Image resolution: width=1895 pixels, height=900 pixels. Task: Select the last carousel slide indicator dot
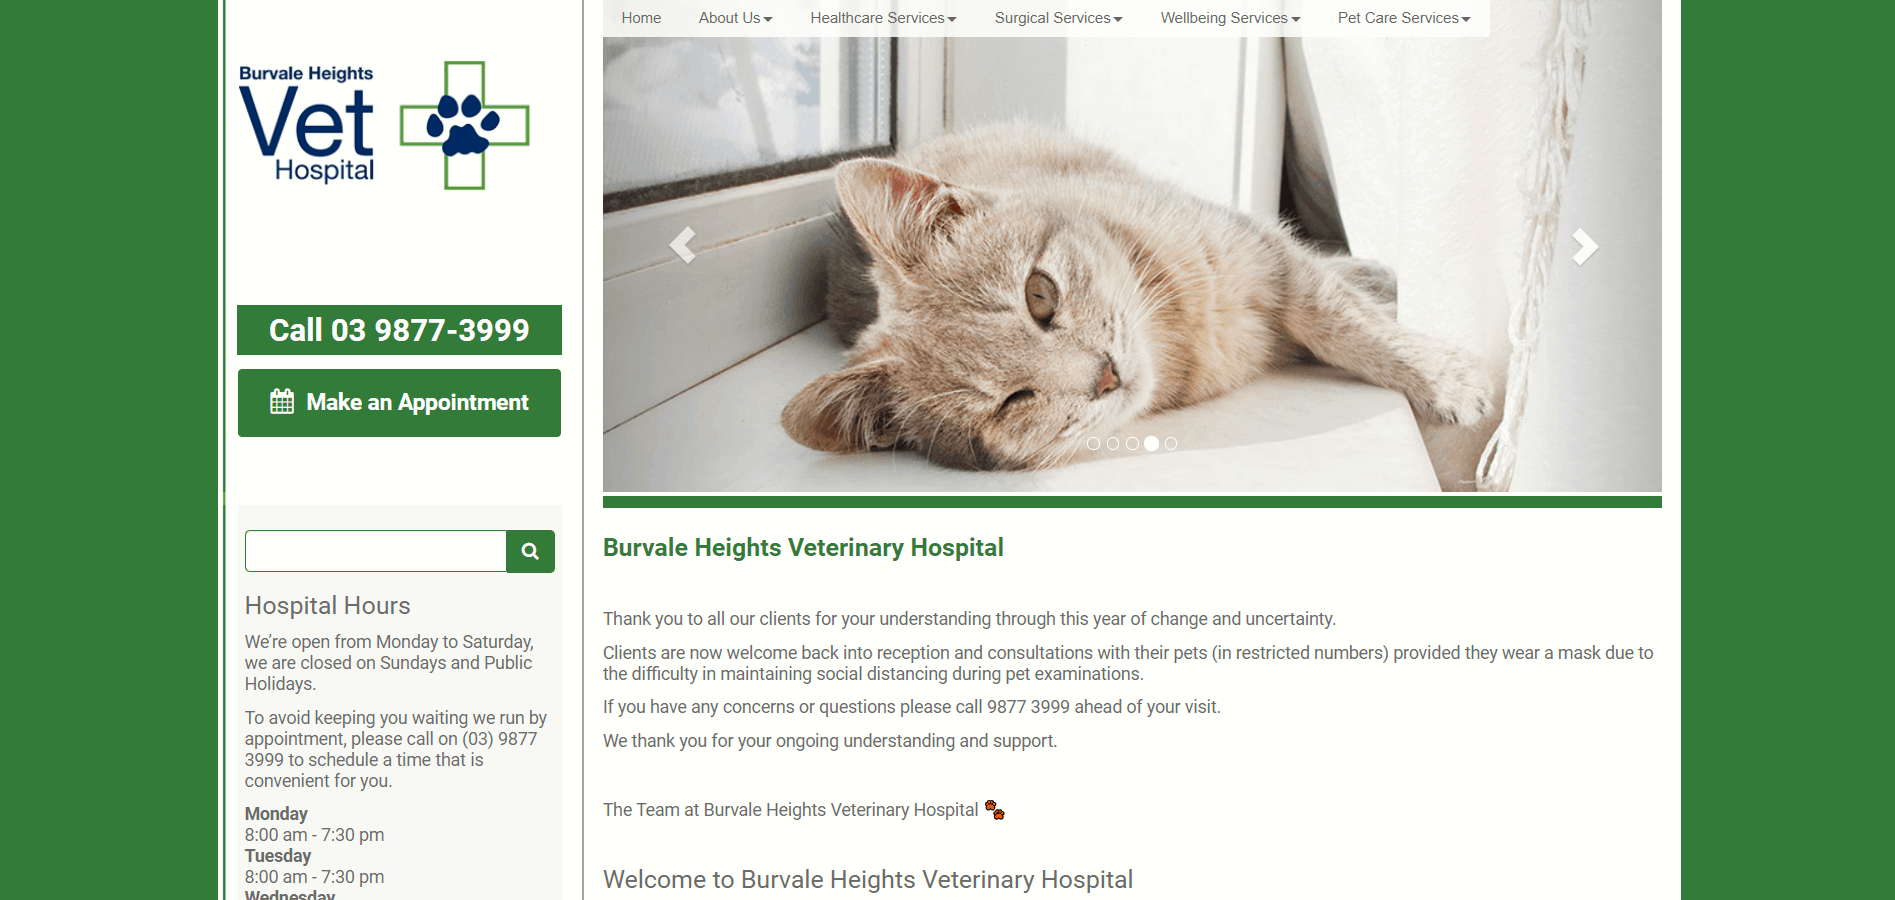(x=1171, y=444)
